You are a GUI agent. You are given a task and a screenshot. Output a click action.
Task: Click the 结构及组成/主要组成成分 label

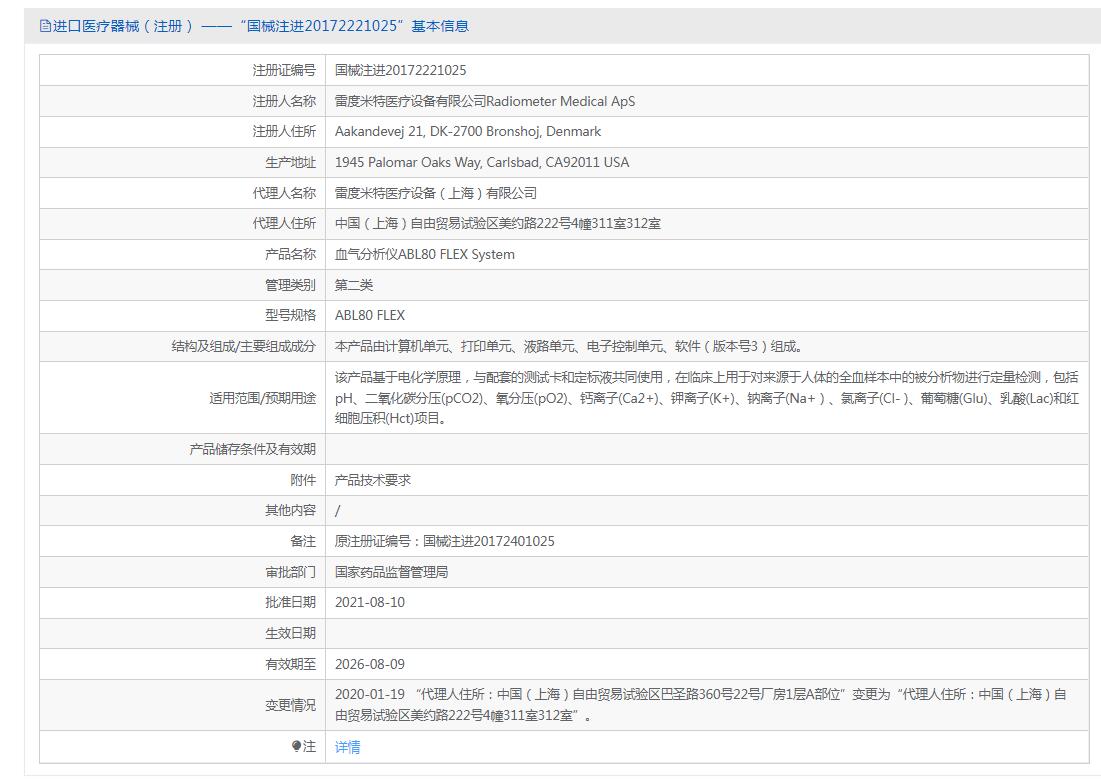pos(244,346)
